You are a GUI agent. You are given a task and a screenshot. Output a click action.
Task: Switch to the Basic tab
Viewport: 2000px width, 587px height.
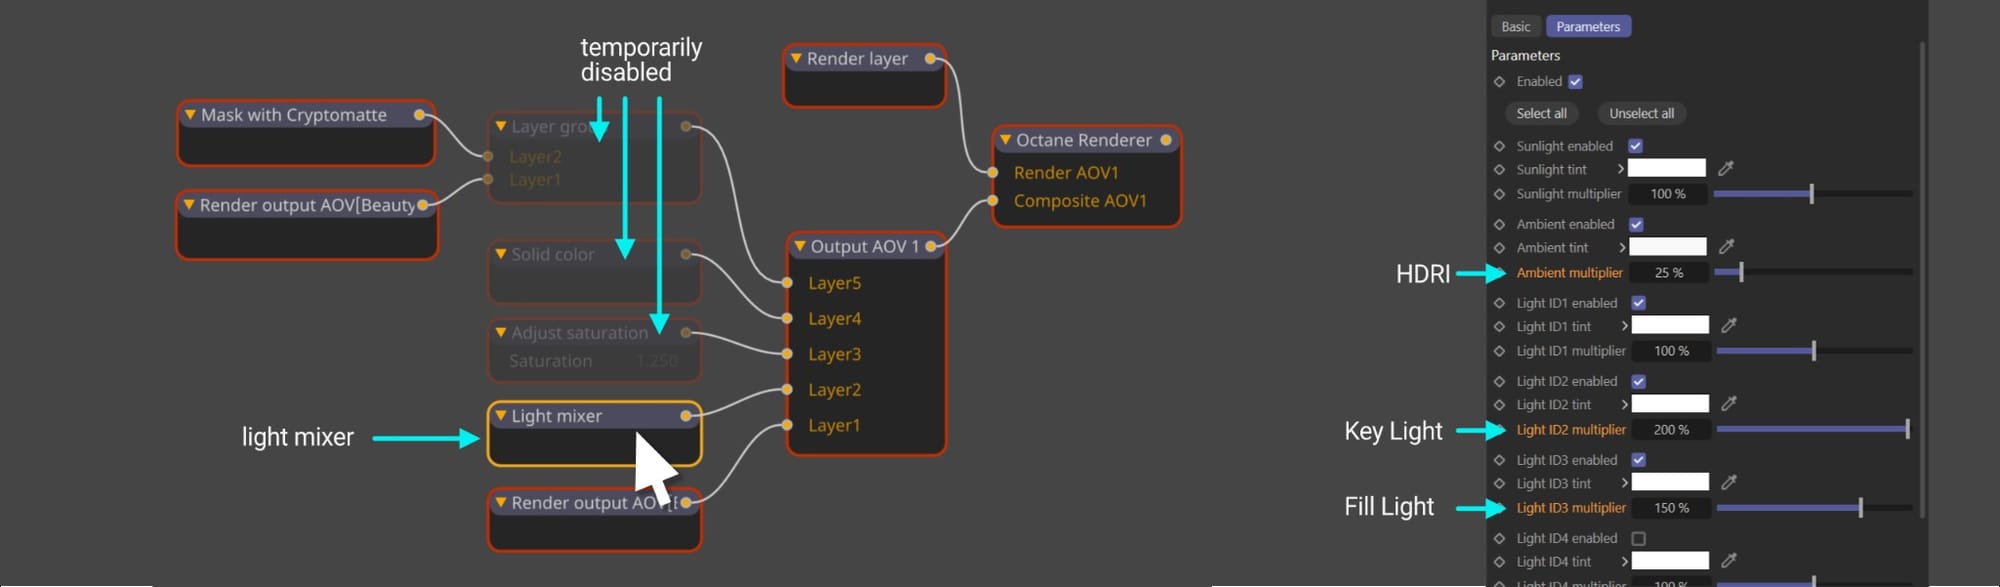[x=1515, y=27]
